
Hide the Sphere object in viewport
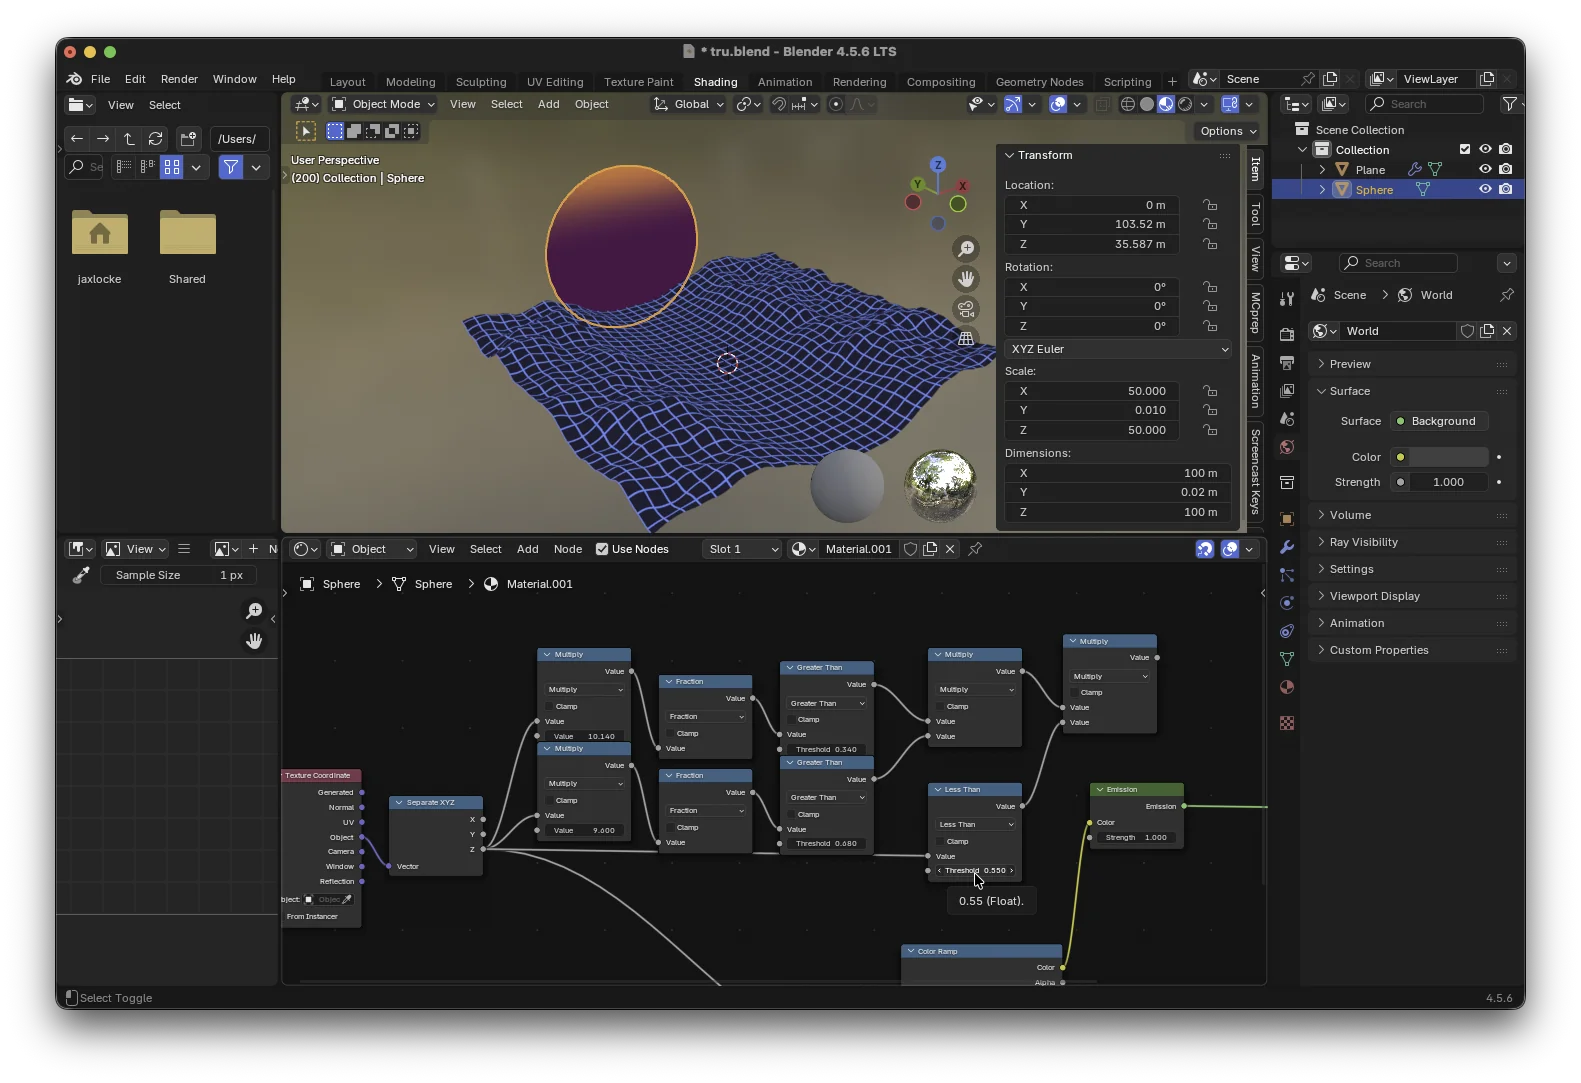[x=1485, y=190]
